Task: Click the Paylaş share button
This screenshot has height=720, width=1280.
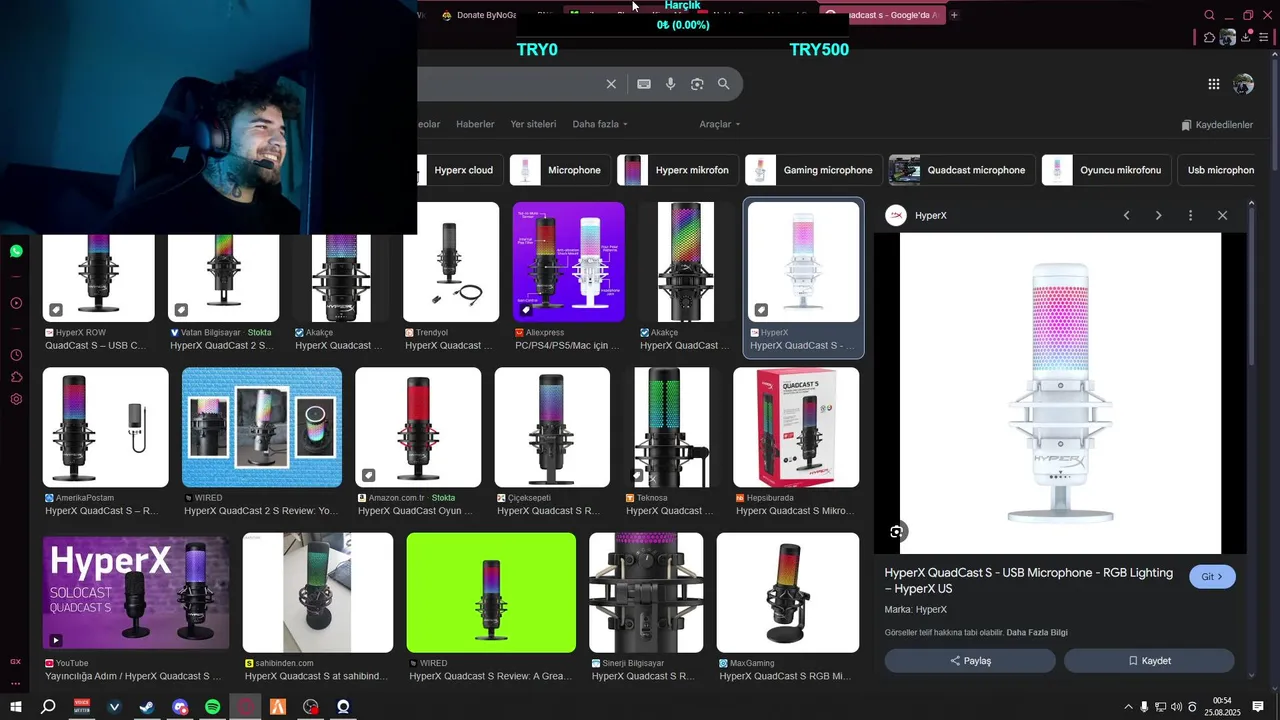Action: coord(970,661)
